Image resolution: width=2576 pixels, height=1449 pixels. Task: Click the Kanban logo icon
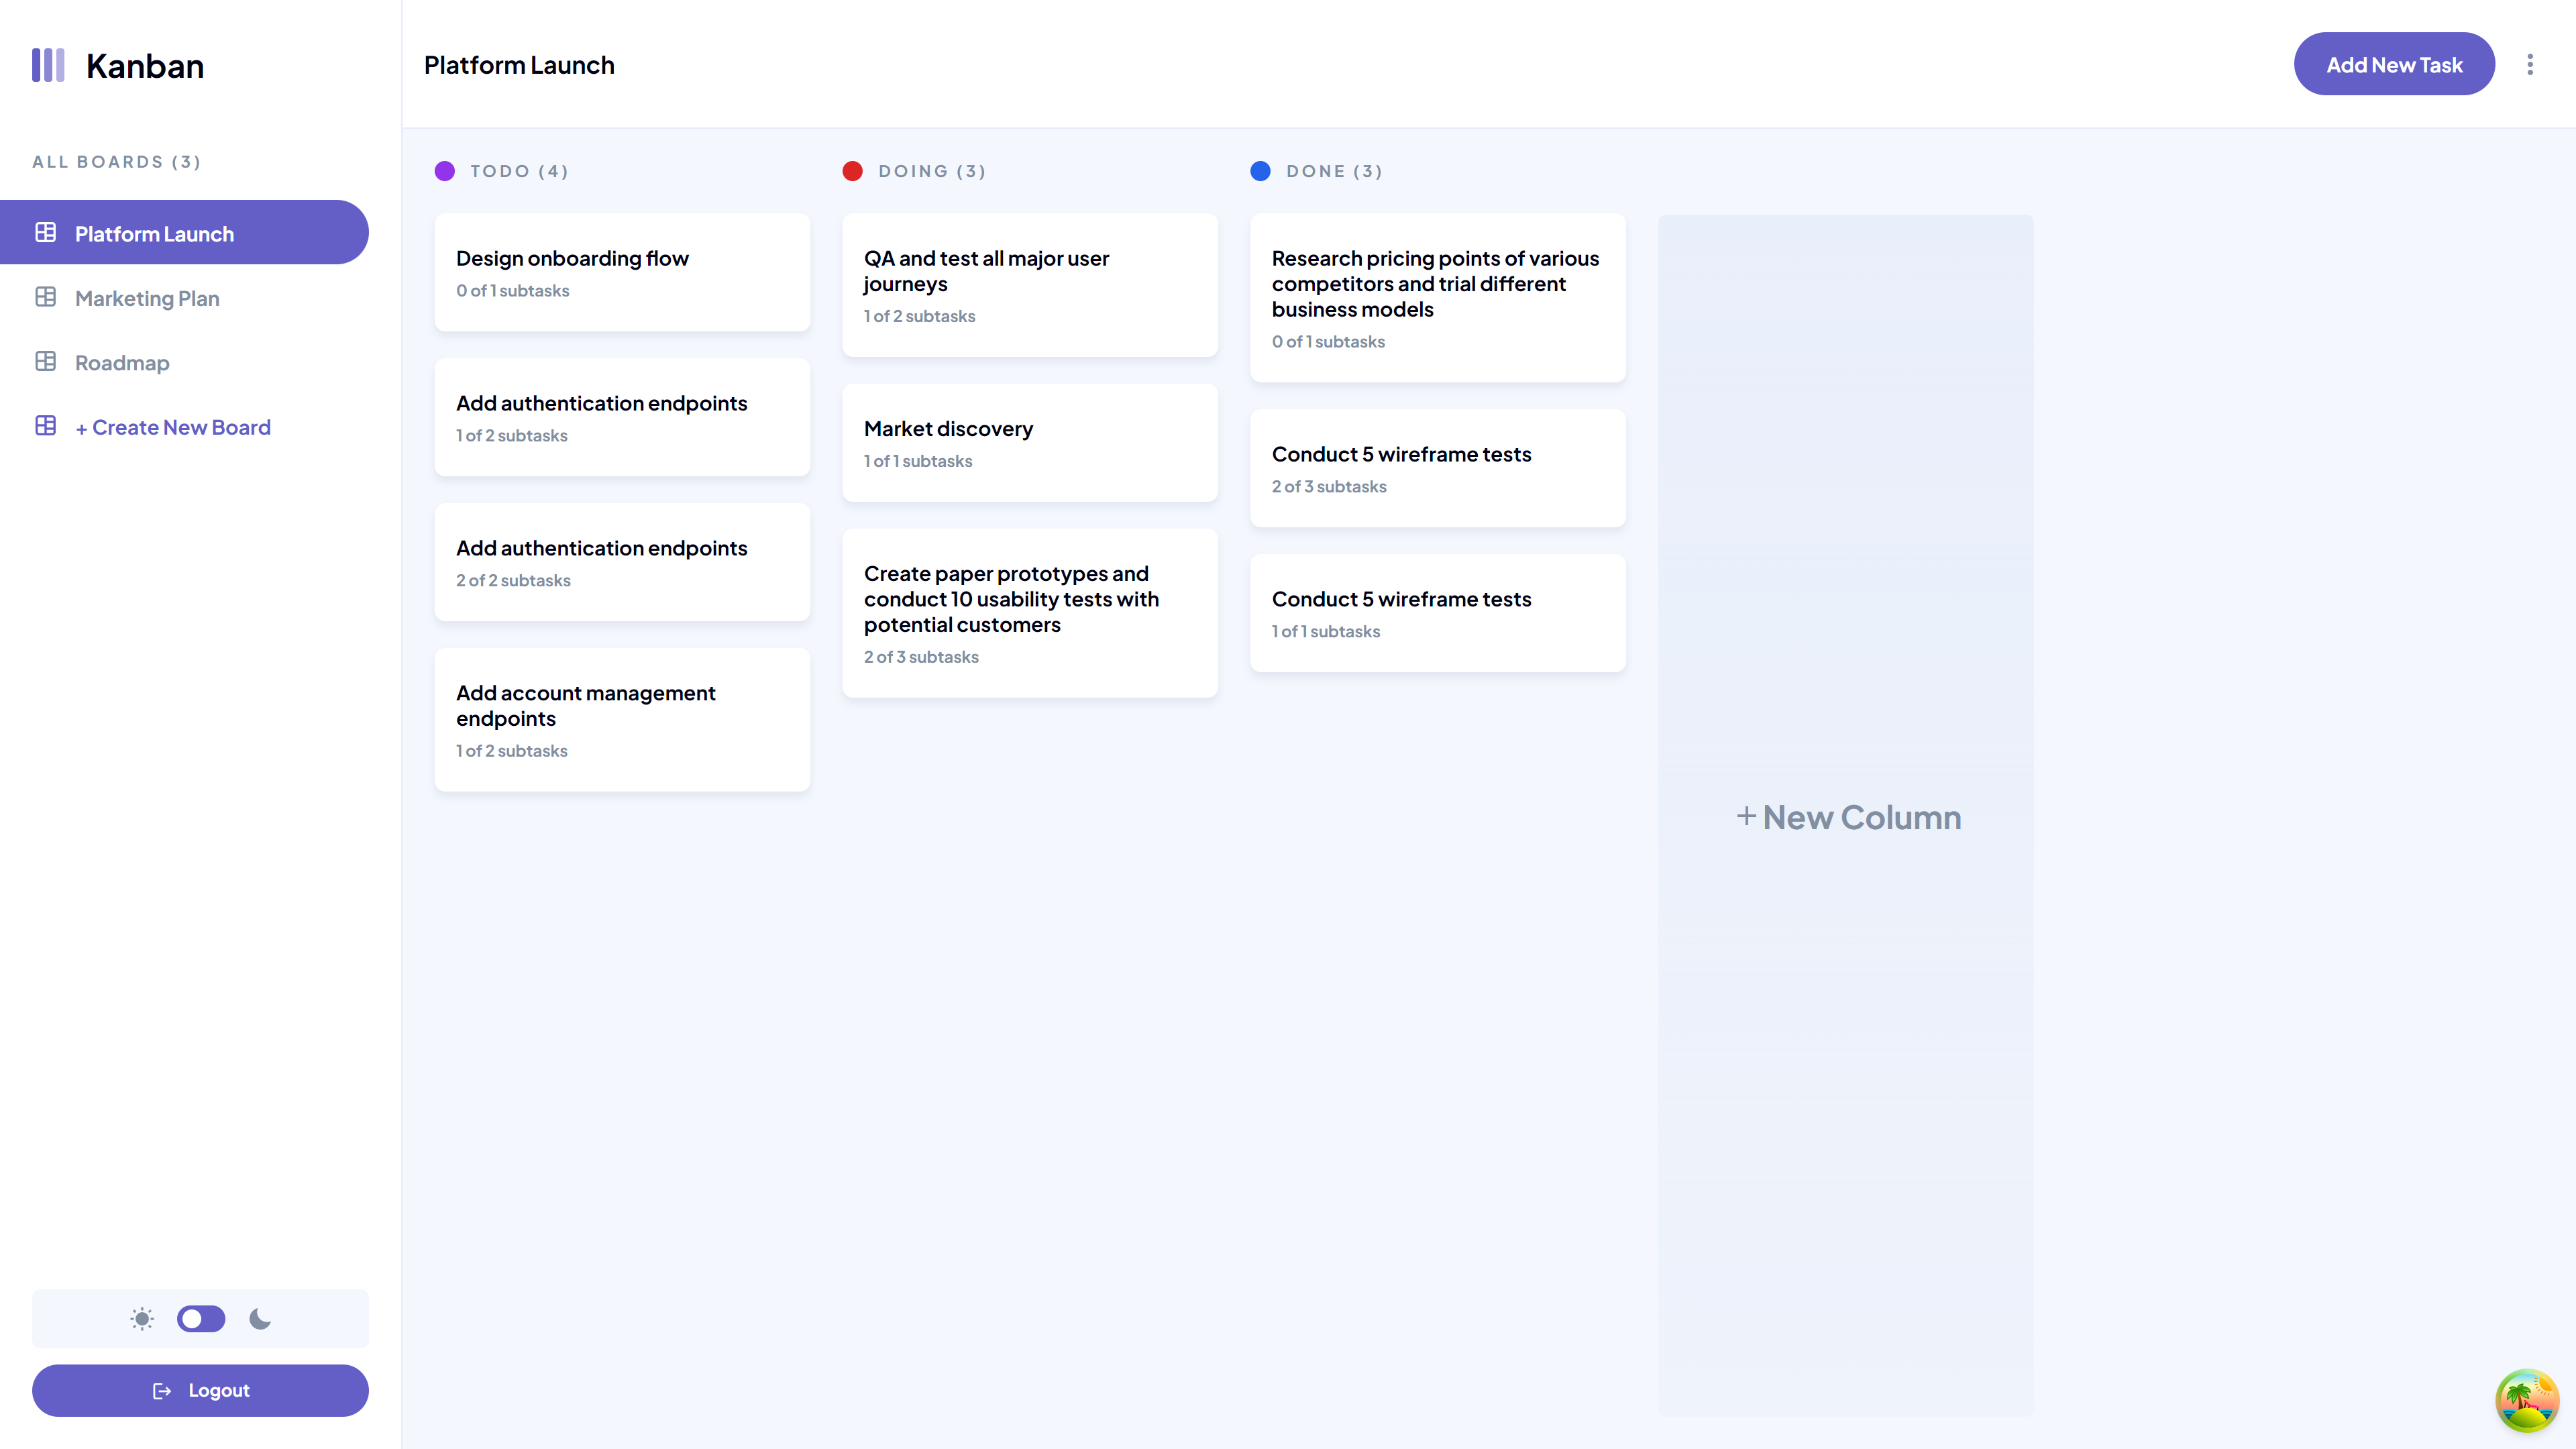pos(48,65)
